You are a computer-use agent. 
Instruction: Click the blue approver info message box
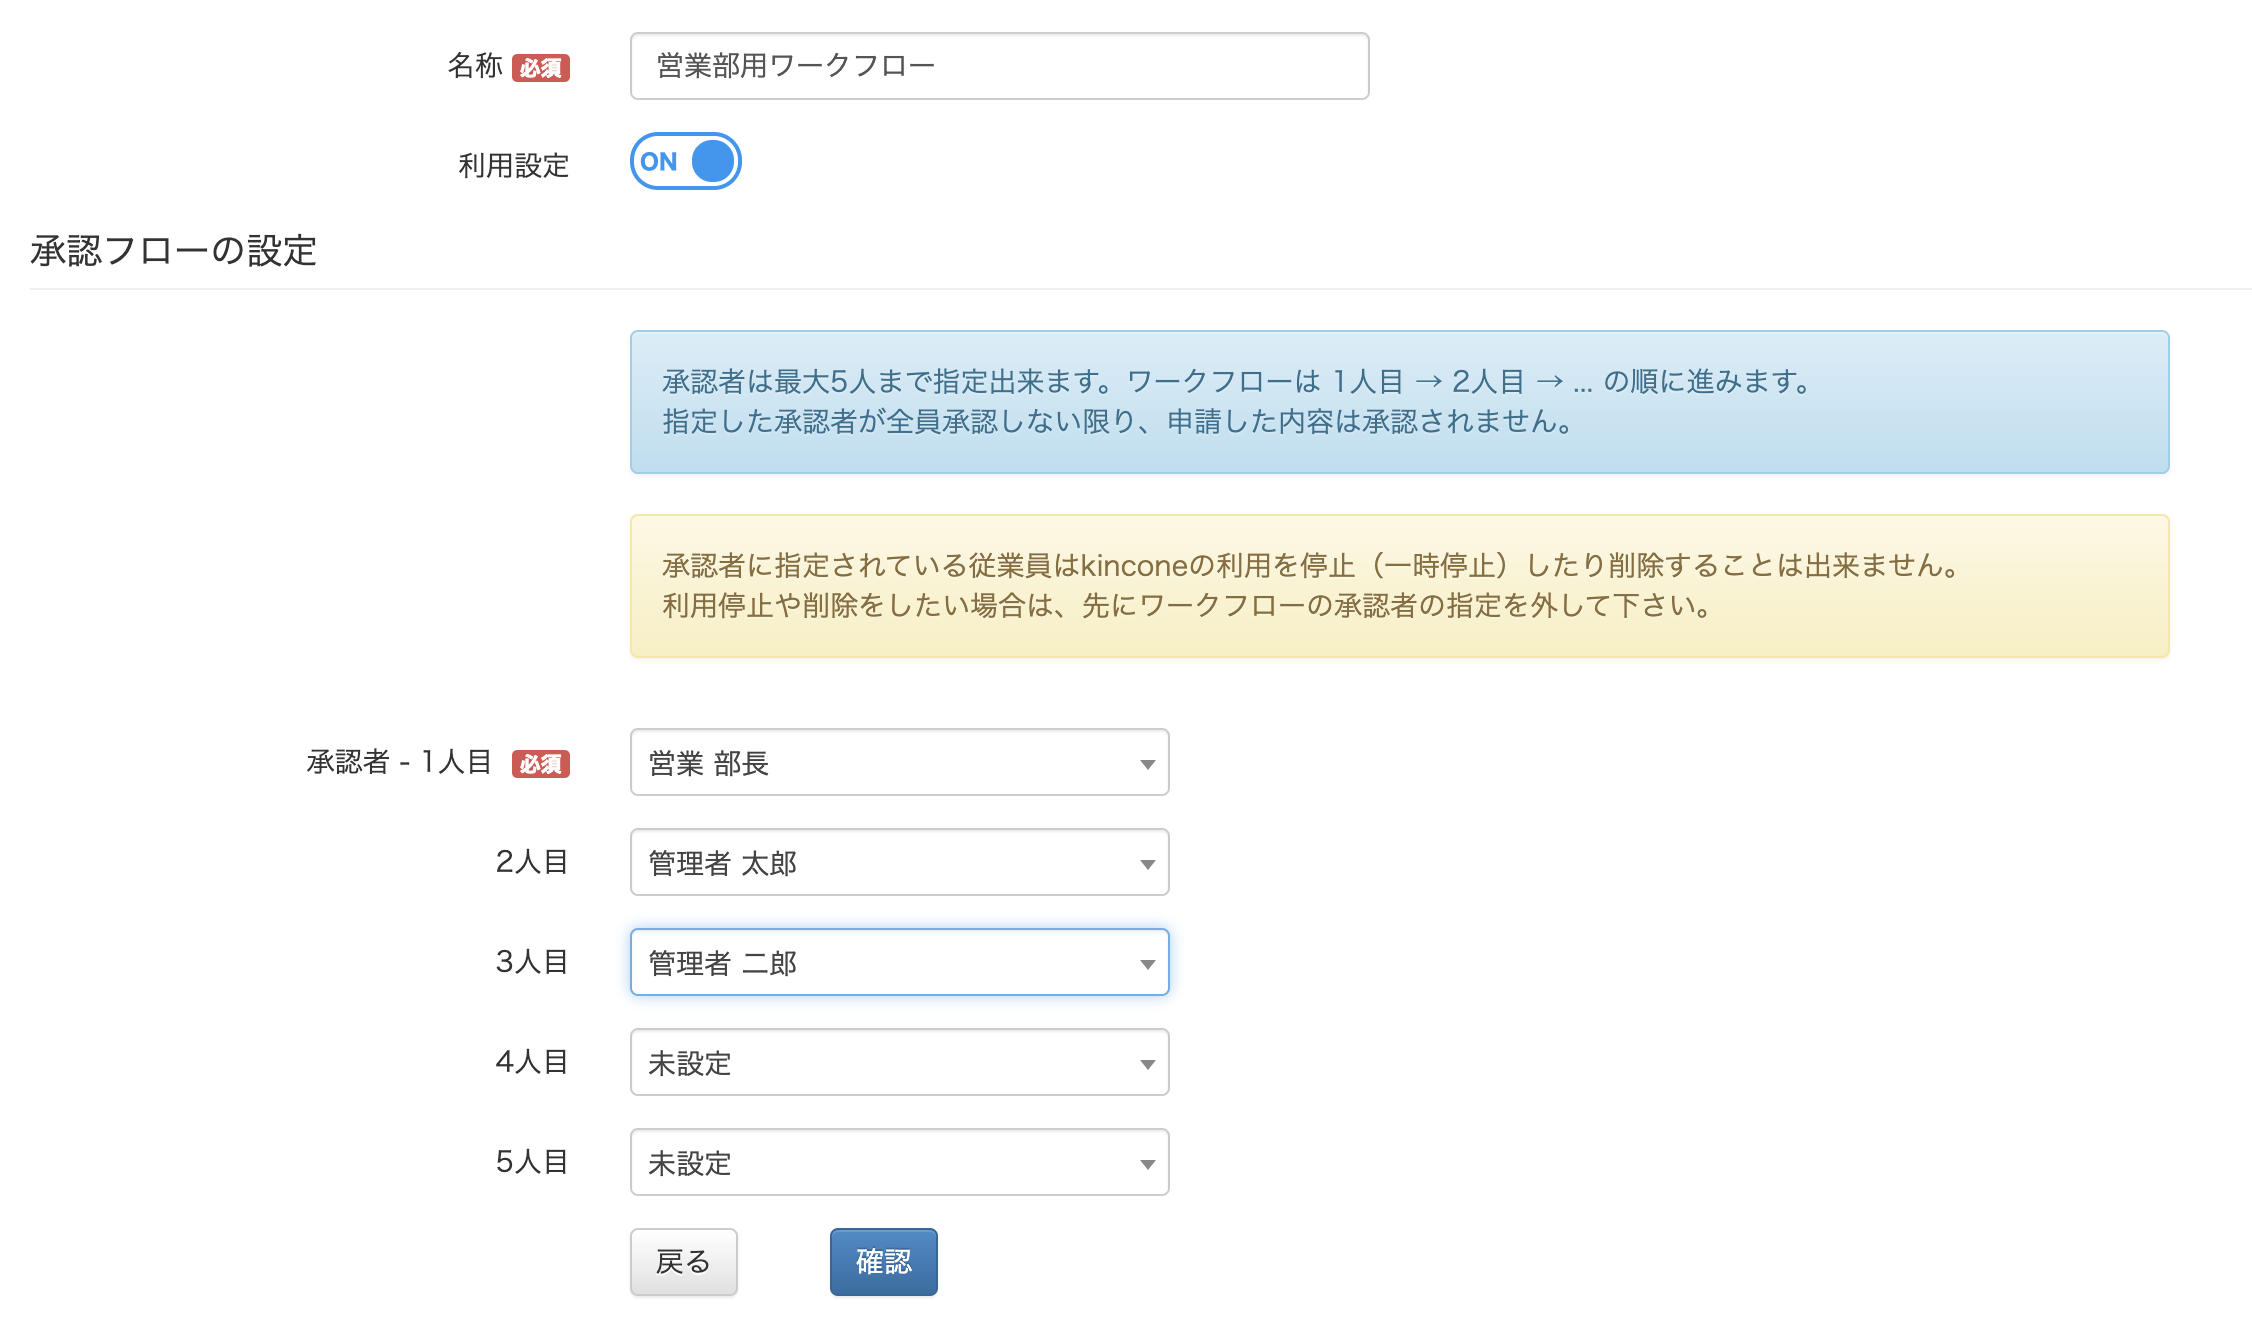1398,402
